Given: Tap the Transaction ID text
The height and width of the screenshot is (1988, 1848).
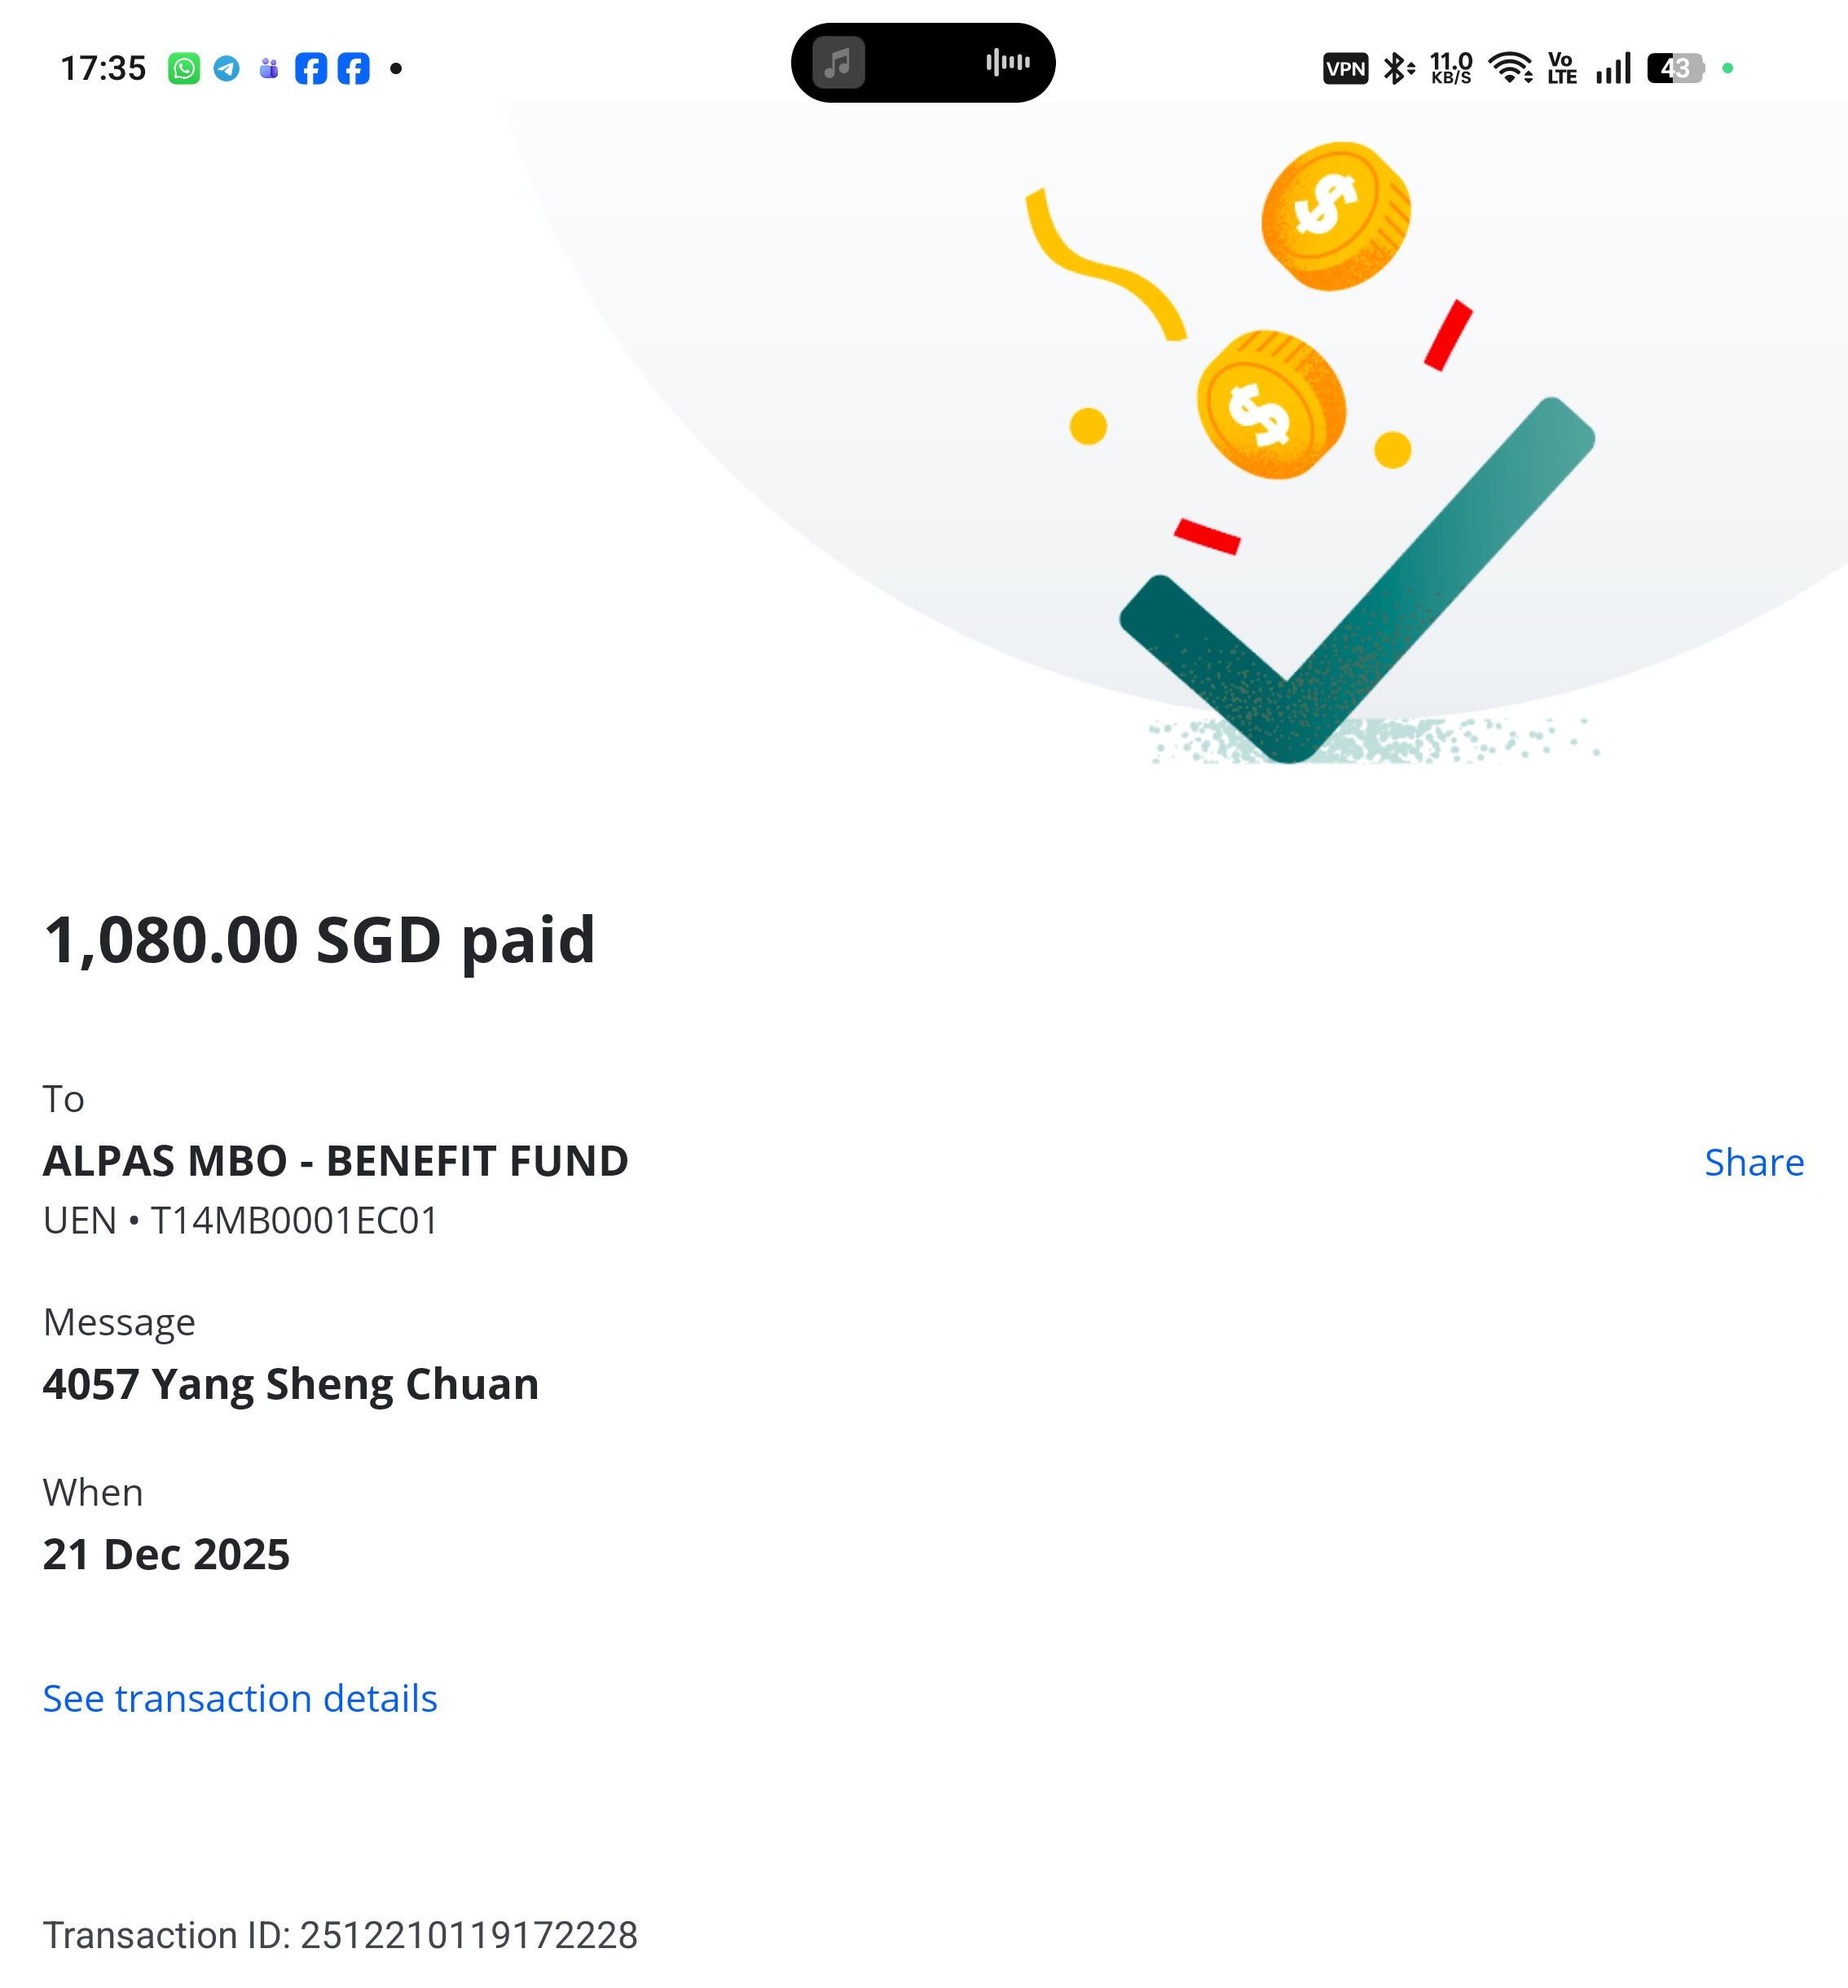Looking at the screenshot, I should [340, 1935].
